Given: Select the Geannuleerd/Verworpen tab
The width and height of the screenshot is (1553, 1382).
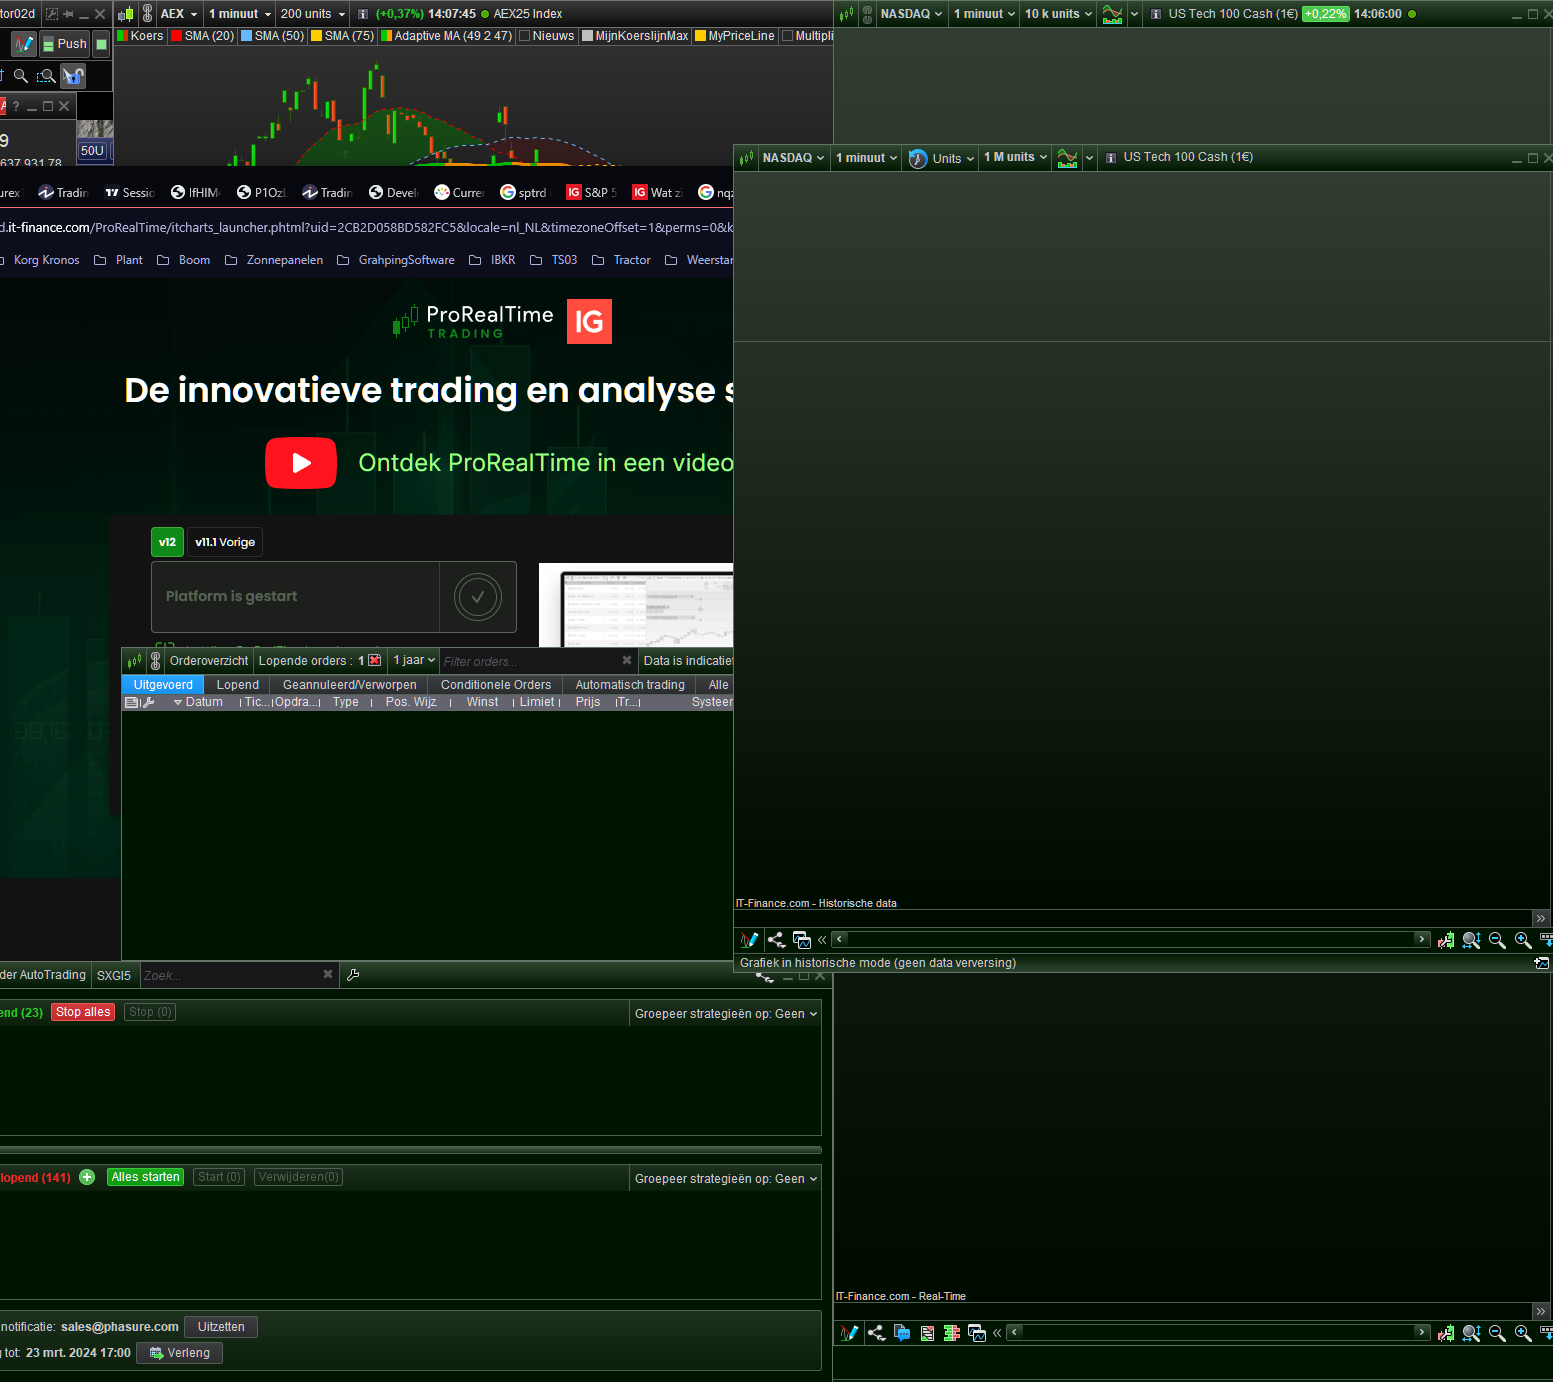Looking at the screenshot, I should (x=349, y=685).
